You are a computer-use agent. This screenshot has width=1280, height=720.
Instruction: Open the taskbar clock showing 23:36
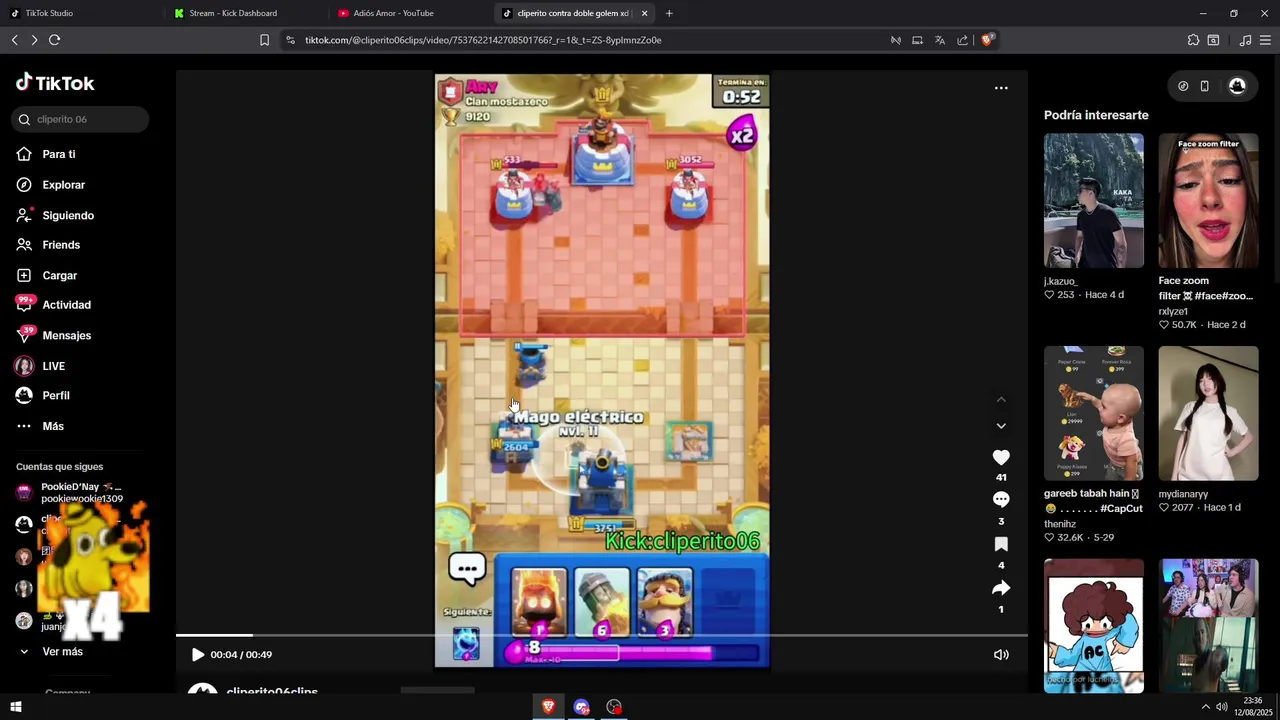[1253, 707]
